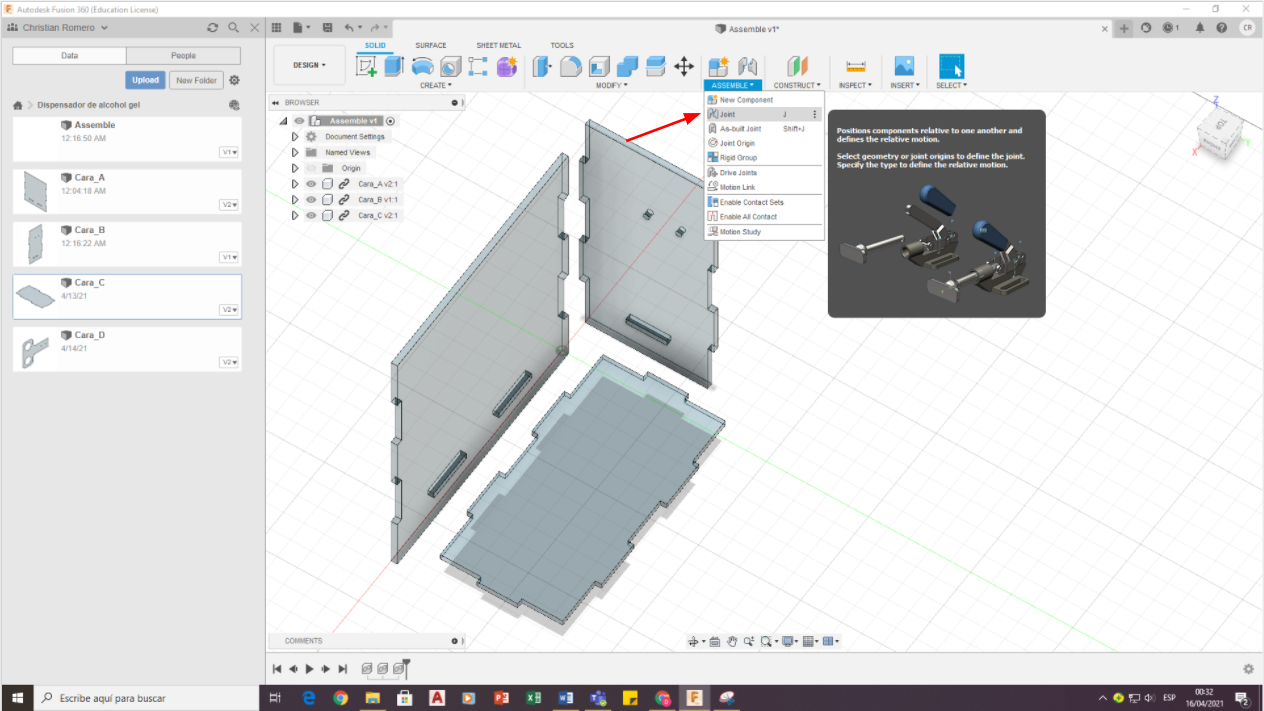Click the Zoom Window navigation icon
Viewport: 1264px width, 711px height.
(x=766, y=641)
